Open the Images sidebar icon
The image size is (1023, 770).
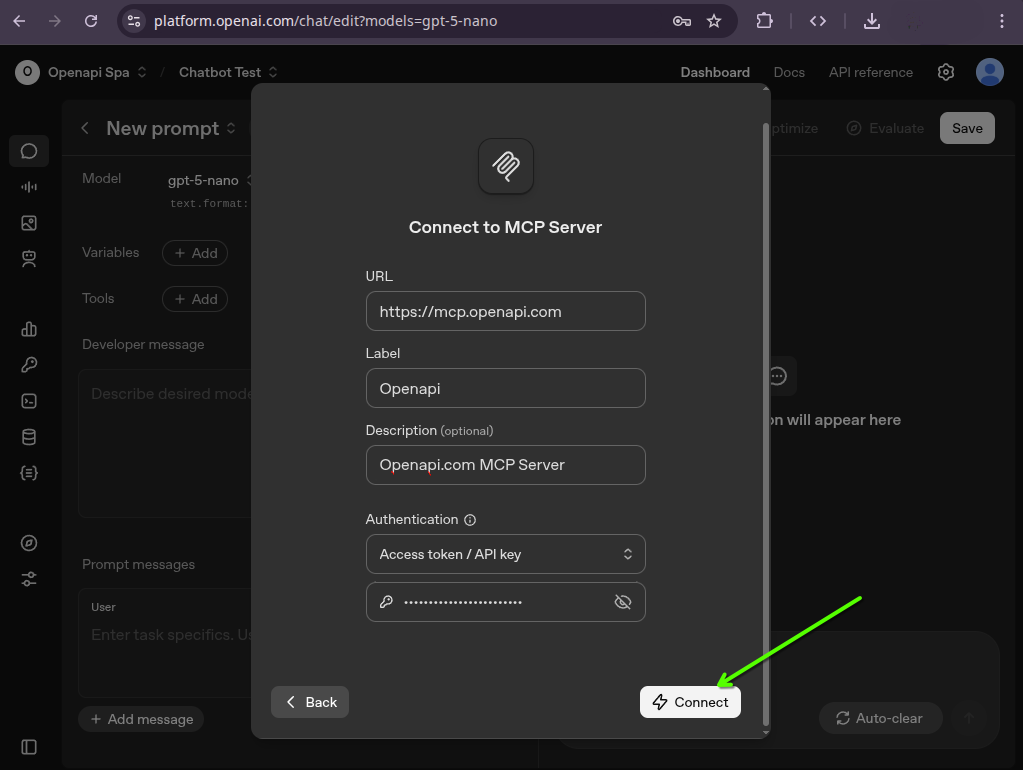(29, 223)
